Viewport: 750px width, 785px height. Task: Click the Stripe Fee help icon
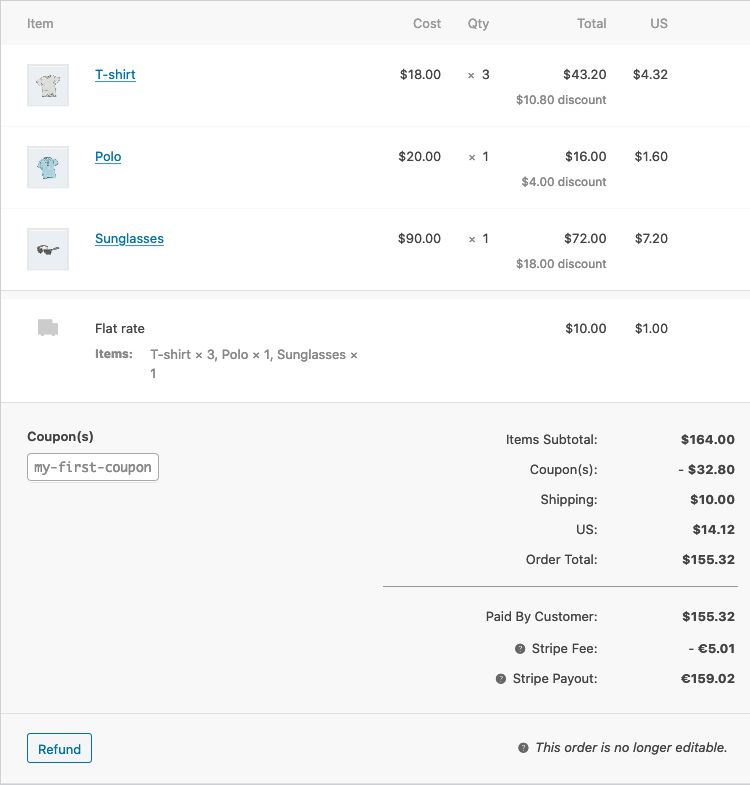[x=520, y=649]
